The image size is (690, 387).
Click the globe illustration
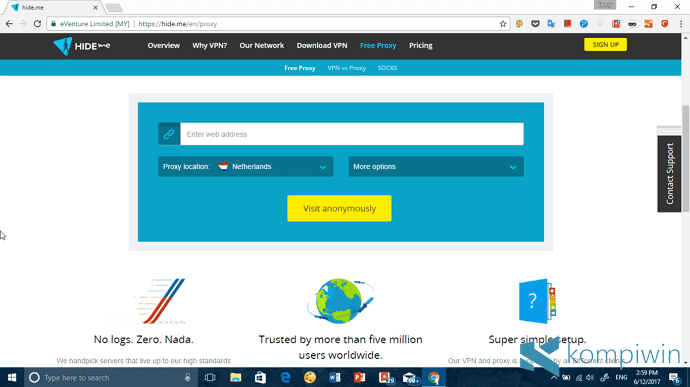tap(340, 301)
